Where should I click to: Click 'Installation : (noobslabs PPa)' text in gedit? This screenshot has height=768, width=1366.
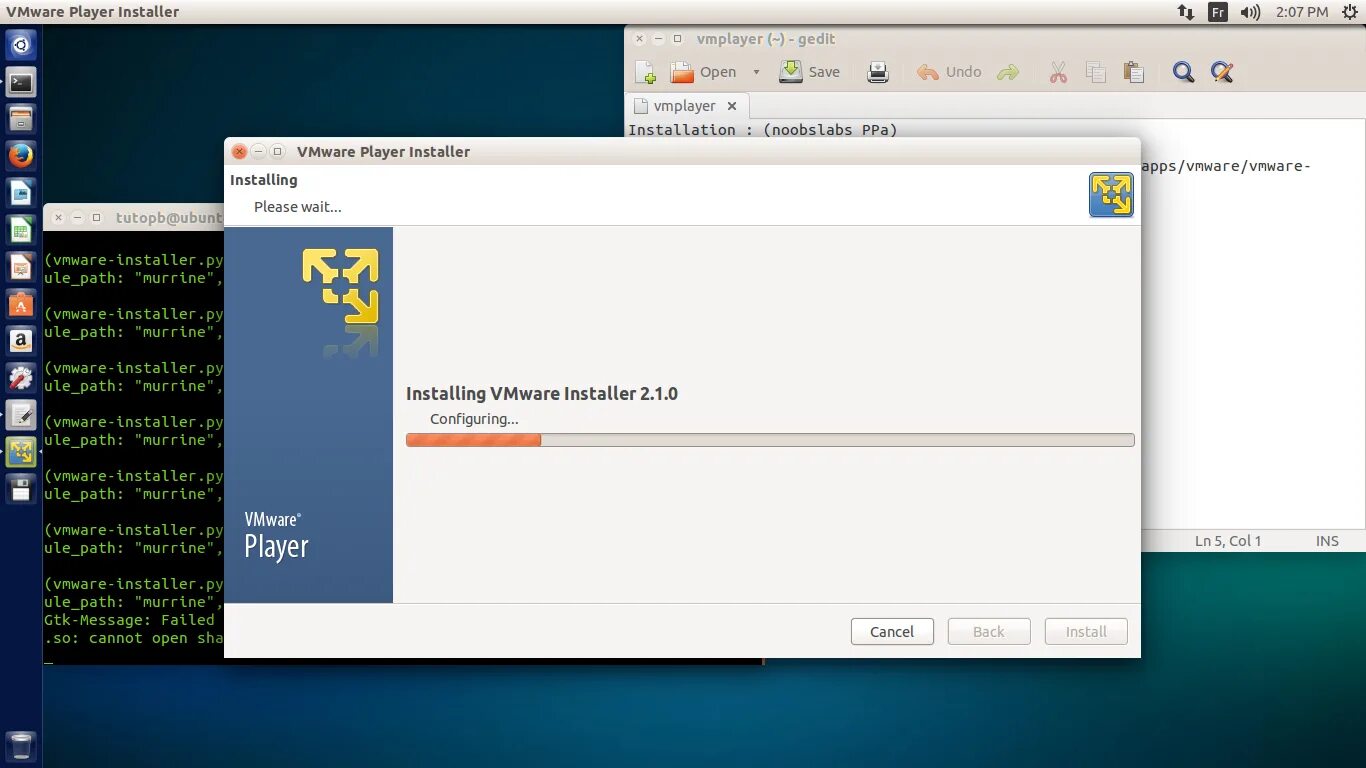(x=763, y=130)
